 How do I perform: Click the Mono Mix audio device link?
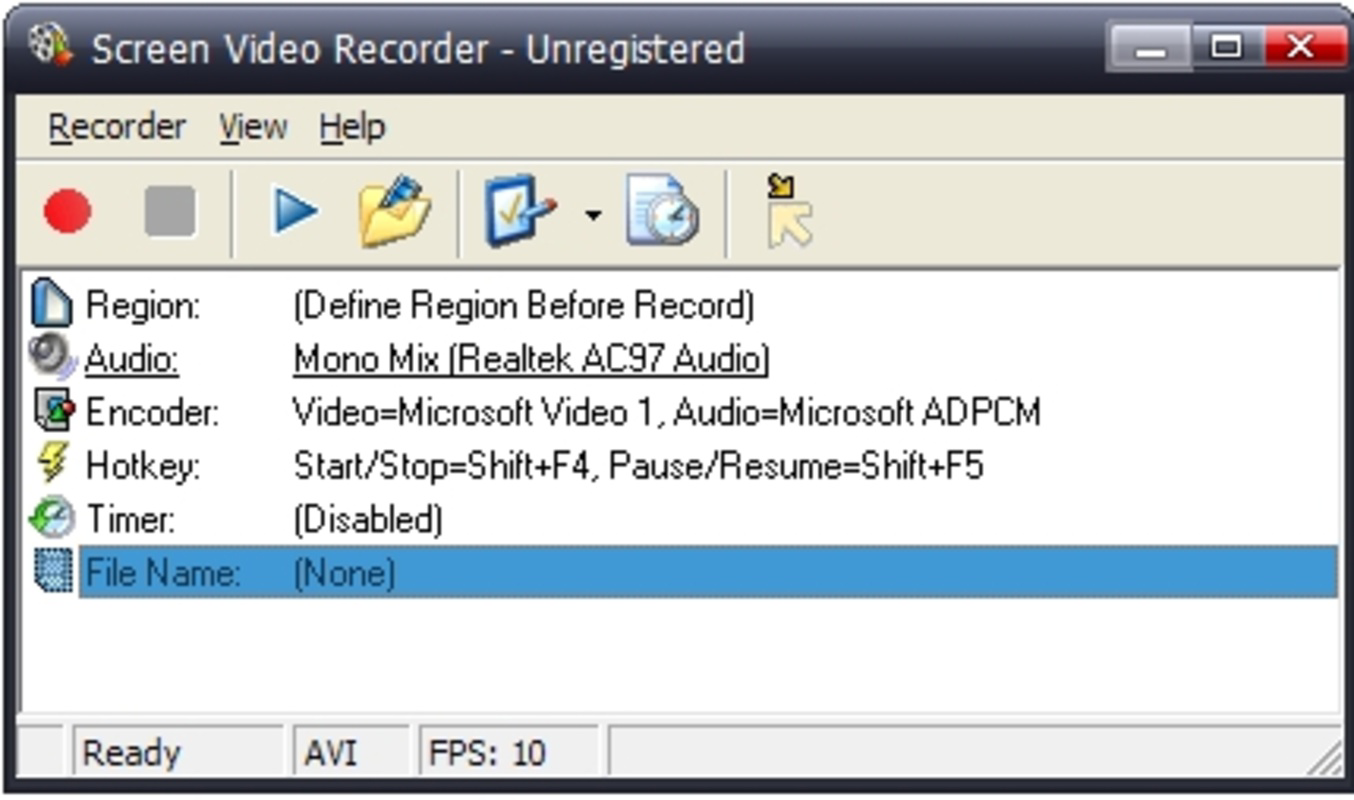click(530, 358)
